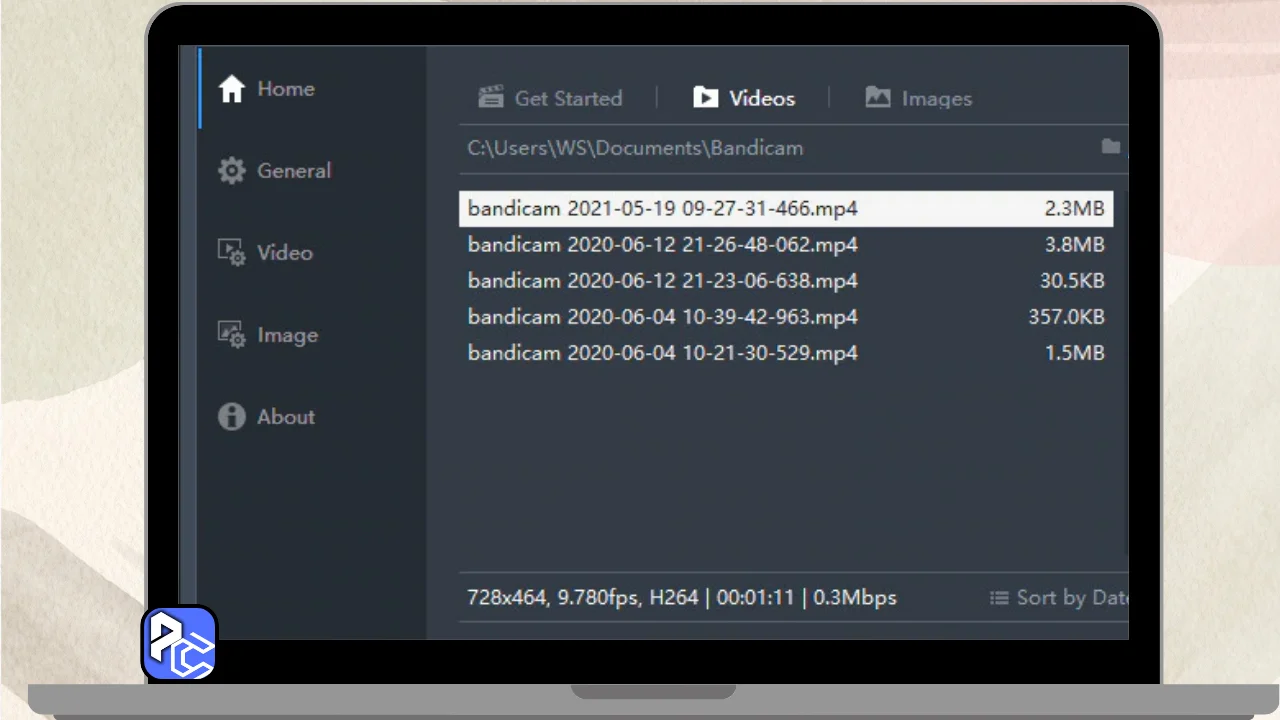Image resolution: width=1280 pixels, height=720 pixels.
Task: Click the PC logo badge
Action: pos(180,643)
